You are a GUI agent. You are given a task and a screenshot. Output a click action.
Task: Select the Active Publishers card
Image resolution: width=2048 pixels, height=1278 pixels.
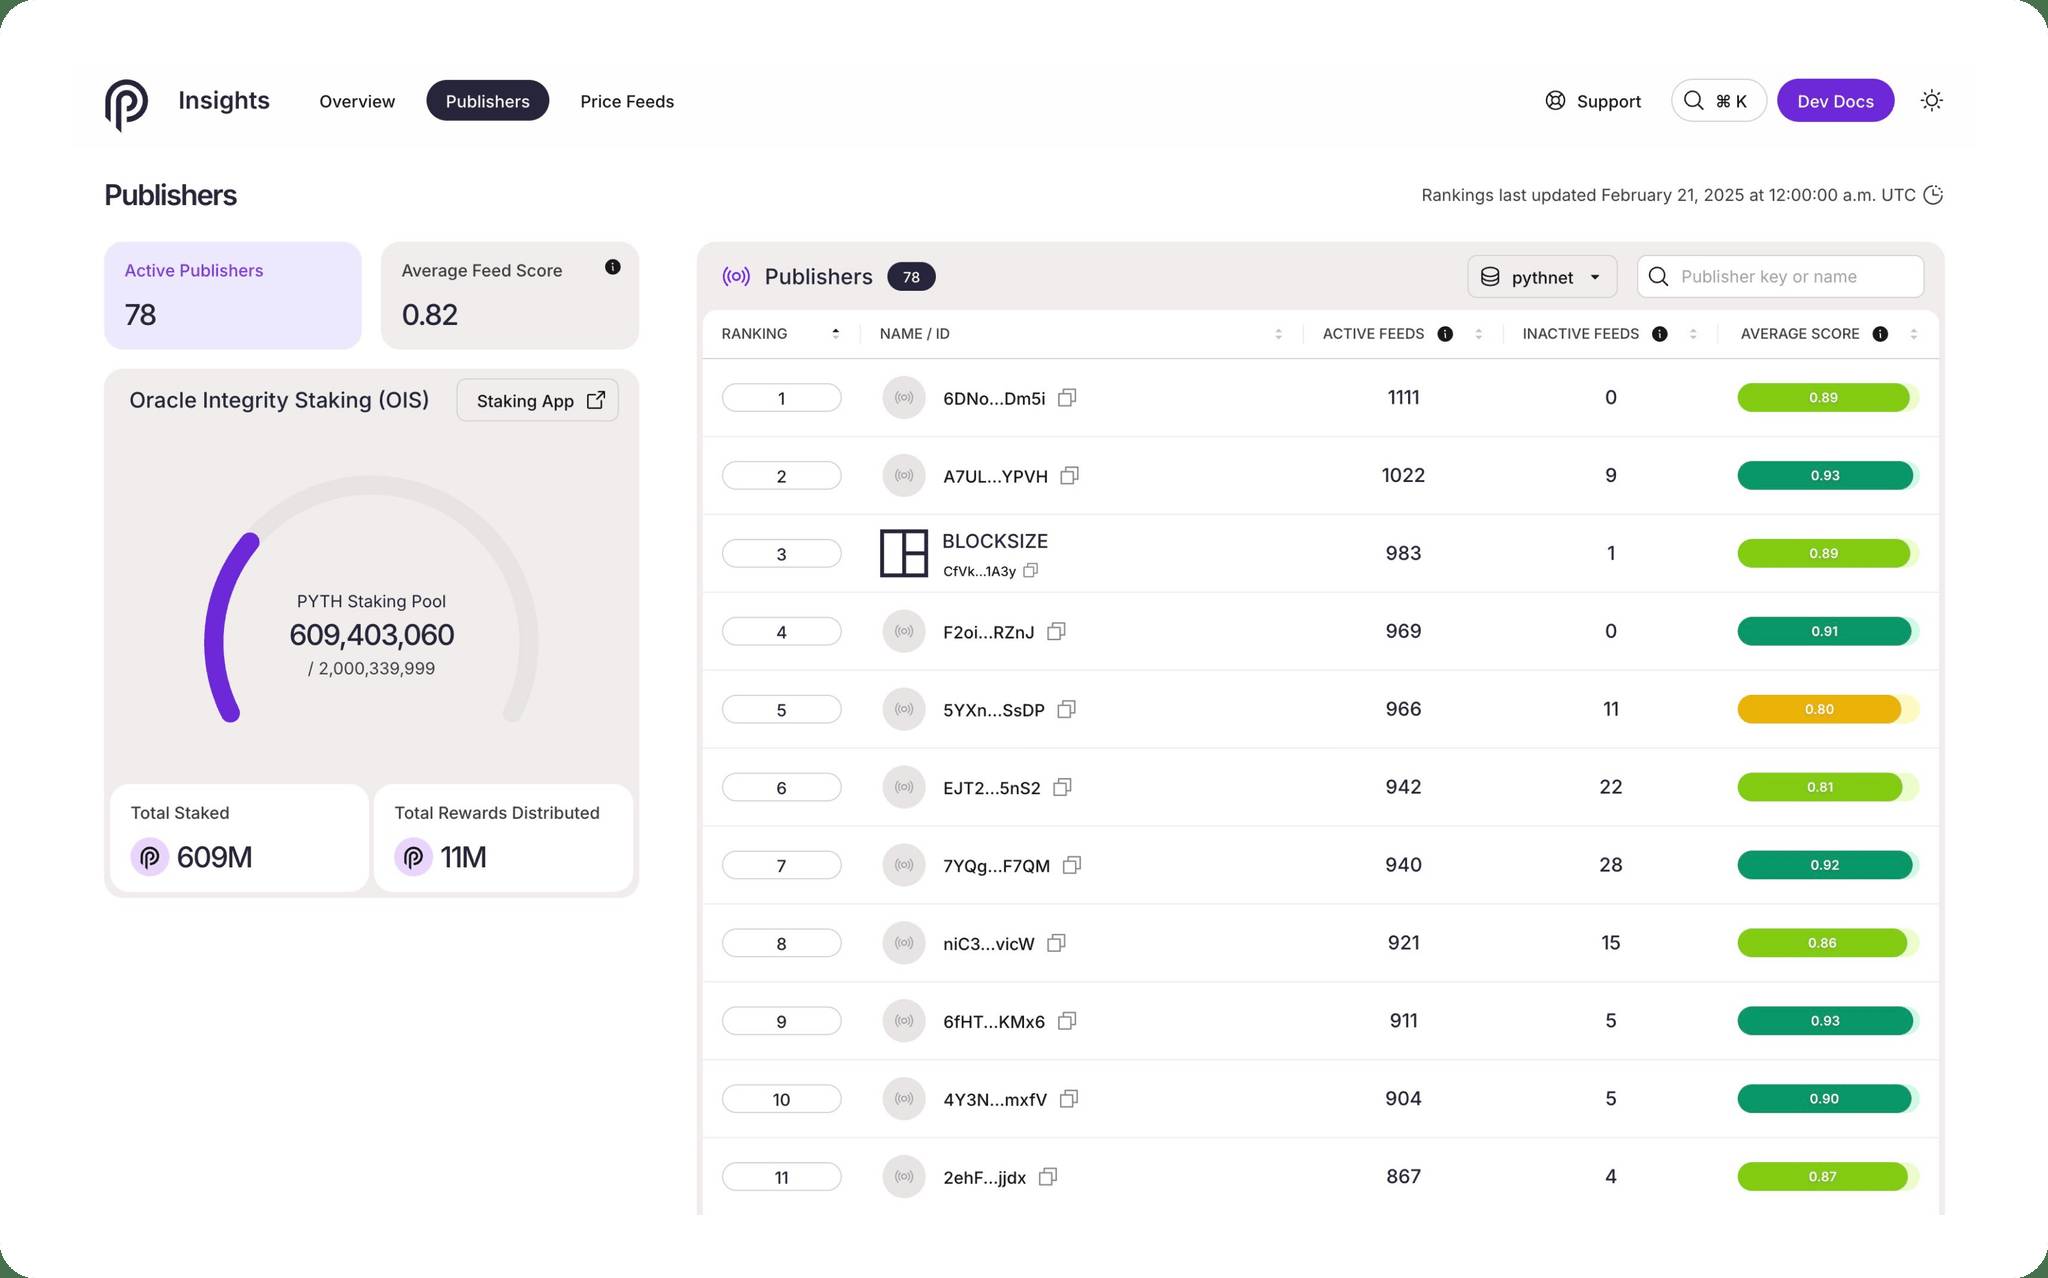click(233, 295)
